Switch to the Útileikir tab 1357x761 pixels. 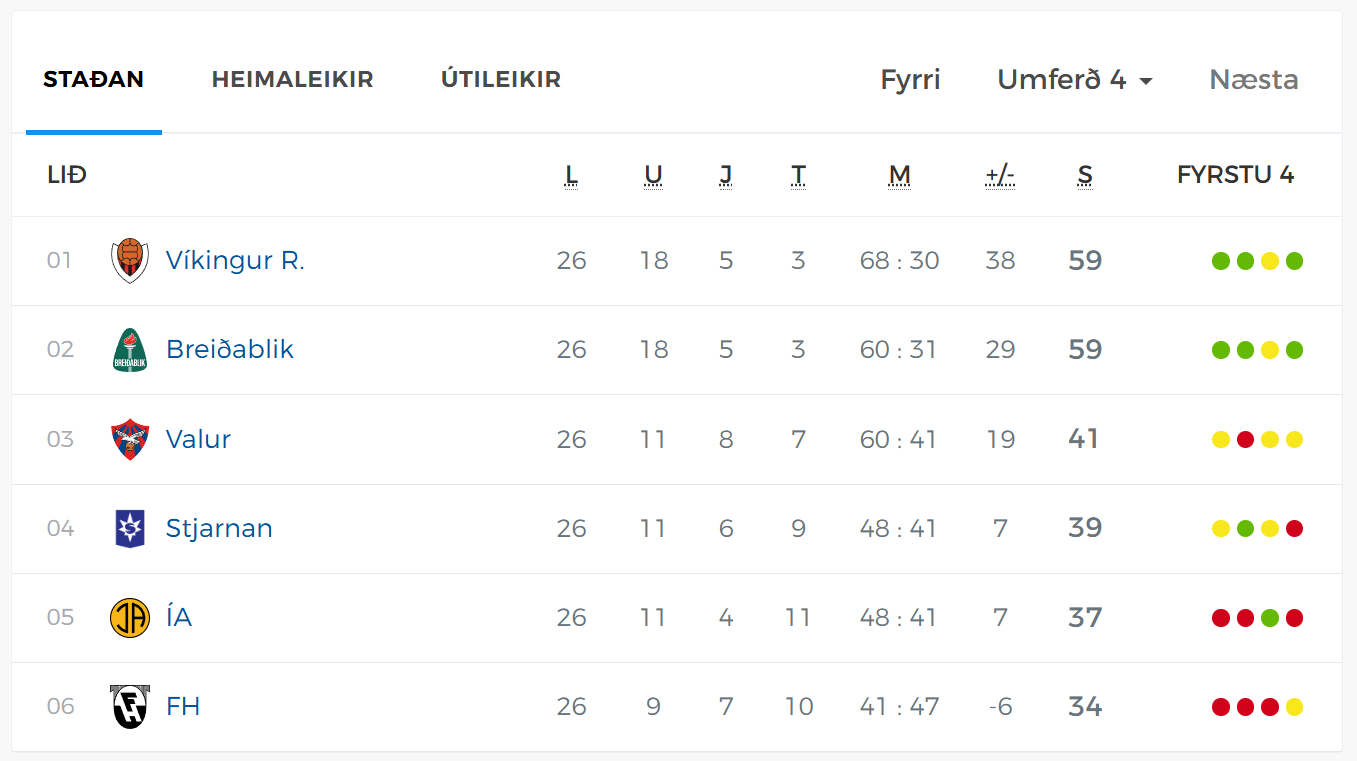500,80
